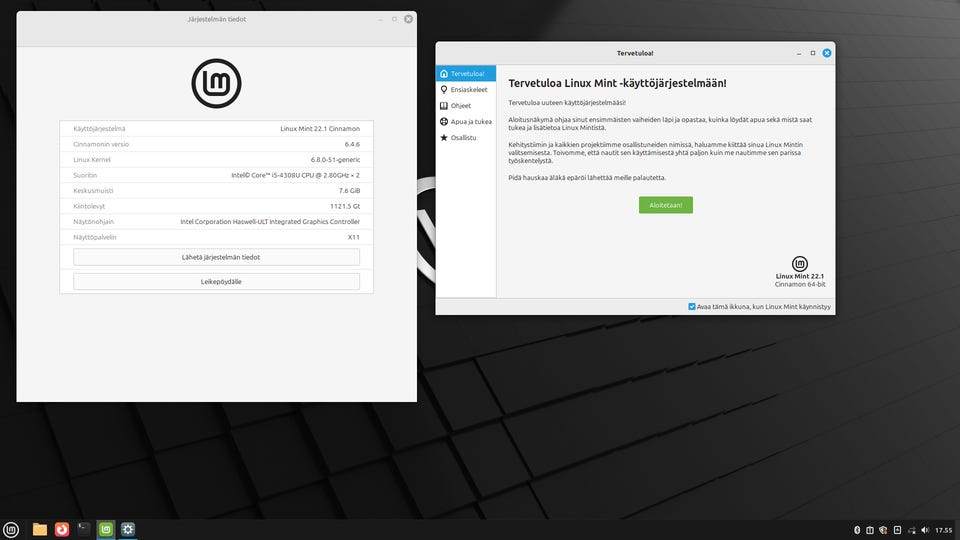Click the Haswell-ULT Integrated Graphics Controller value
Viewport: 960px width, 540px height.
pos(270,222)
